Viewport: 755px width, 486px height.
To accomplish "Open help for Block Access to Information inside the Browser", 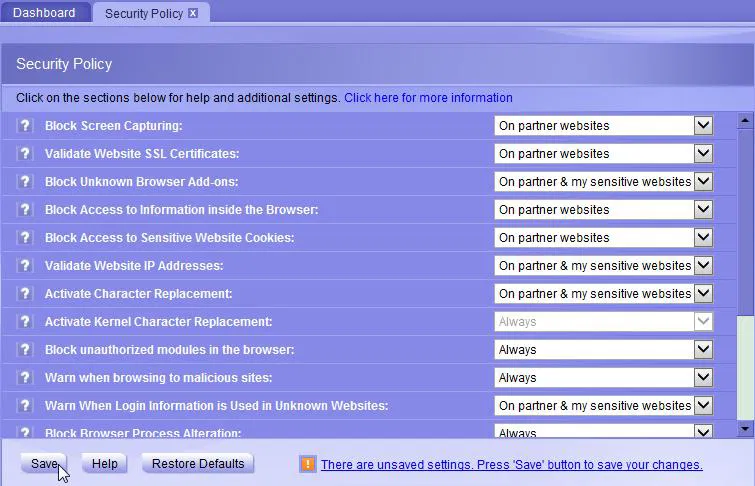I will coord(25,210).
